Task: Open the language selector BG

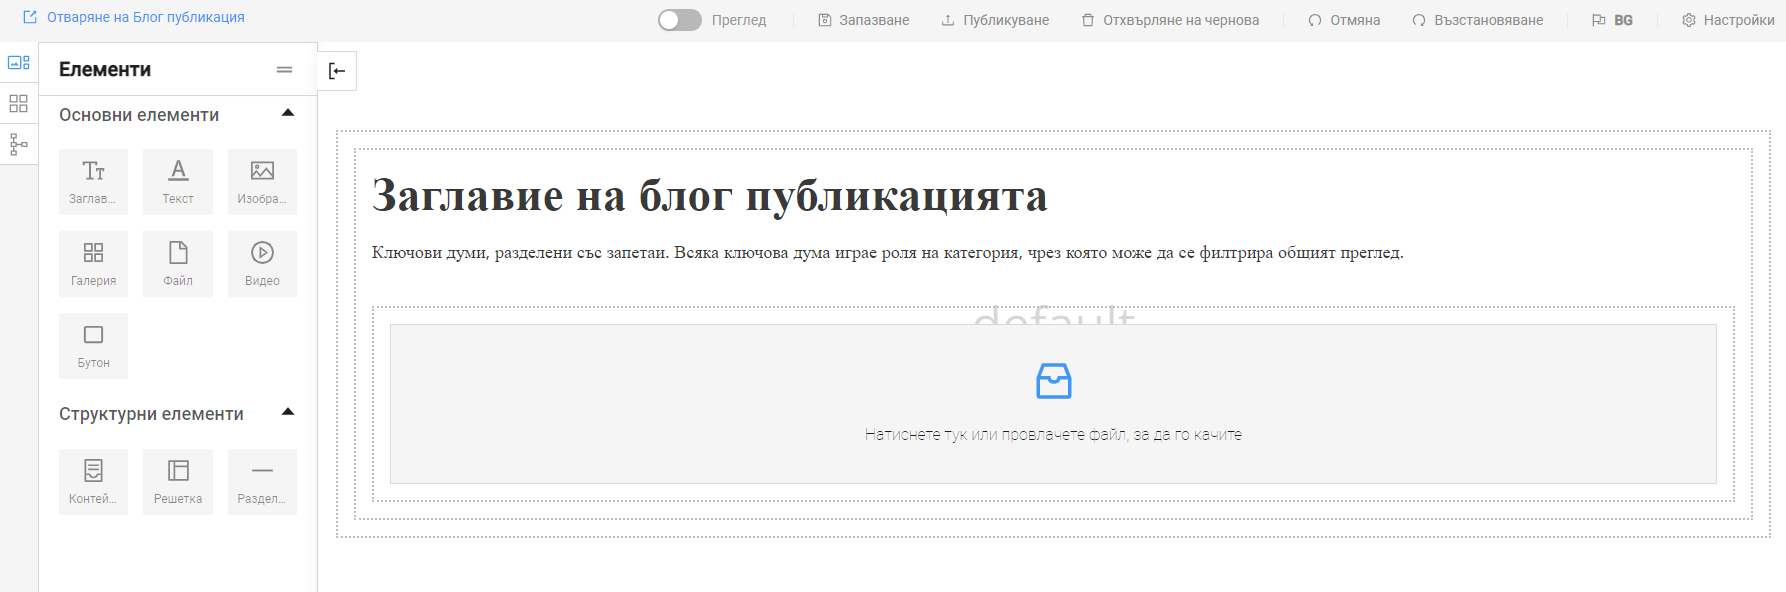Action: tap(1612, 20)
